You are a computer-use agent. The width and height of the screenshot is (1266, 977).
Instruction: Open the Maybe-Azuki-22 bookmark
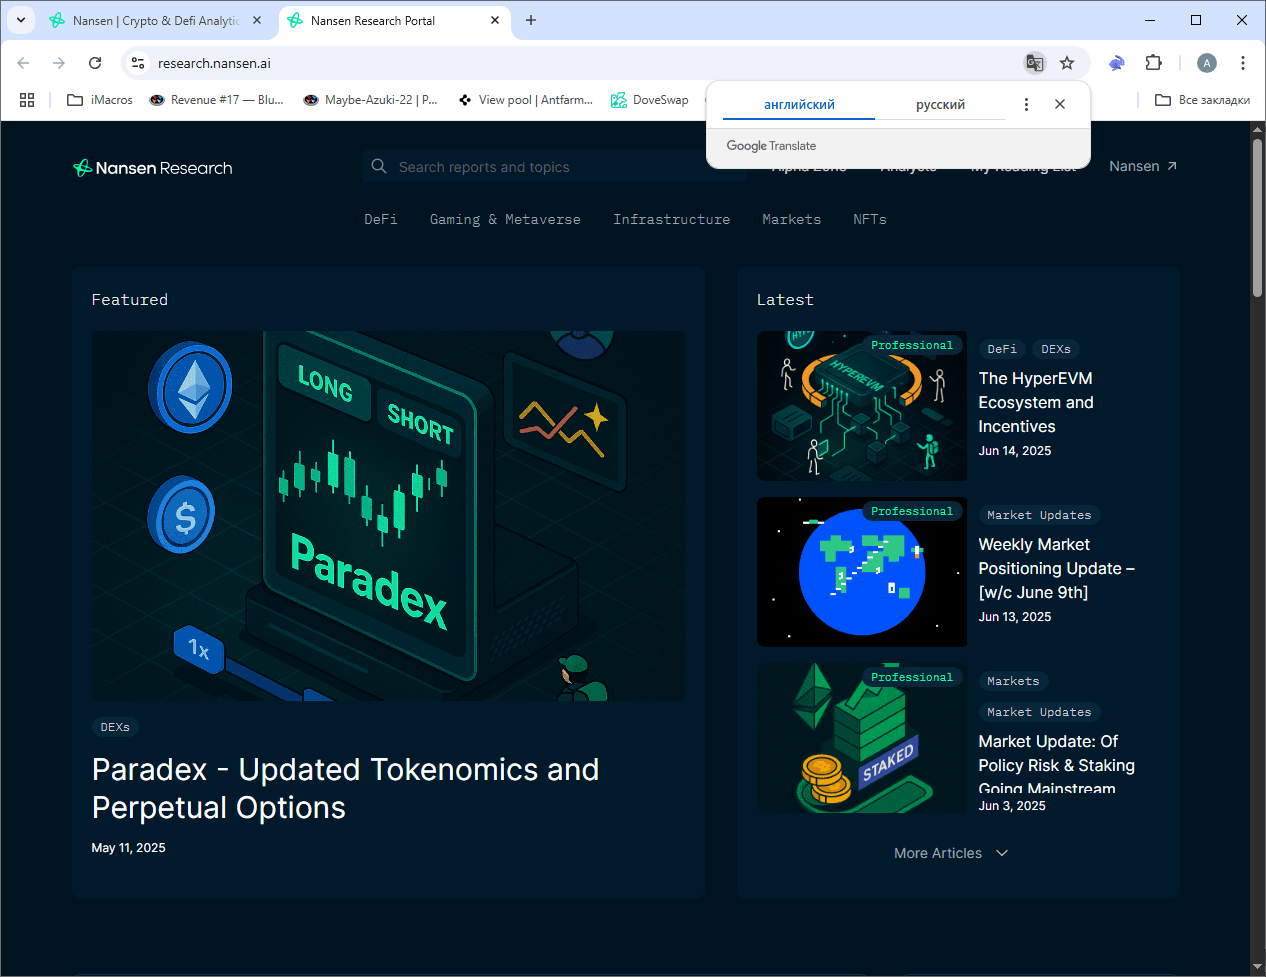point(370,100)
